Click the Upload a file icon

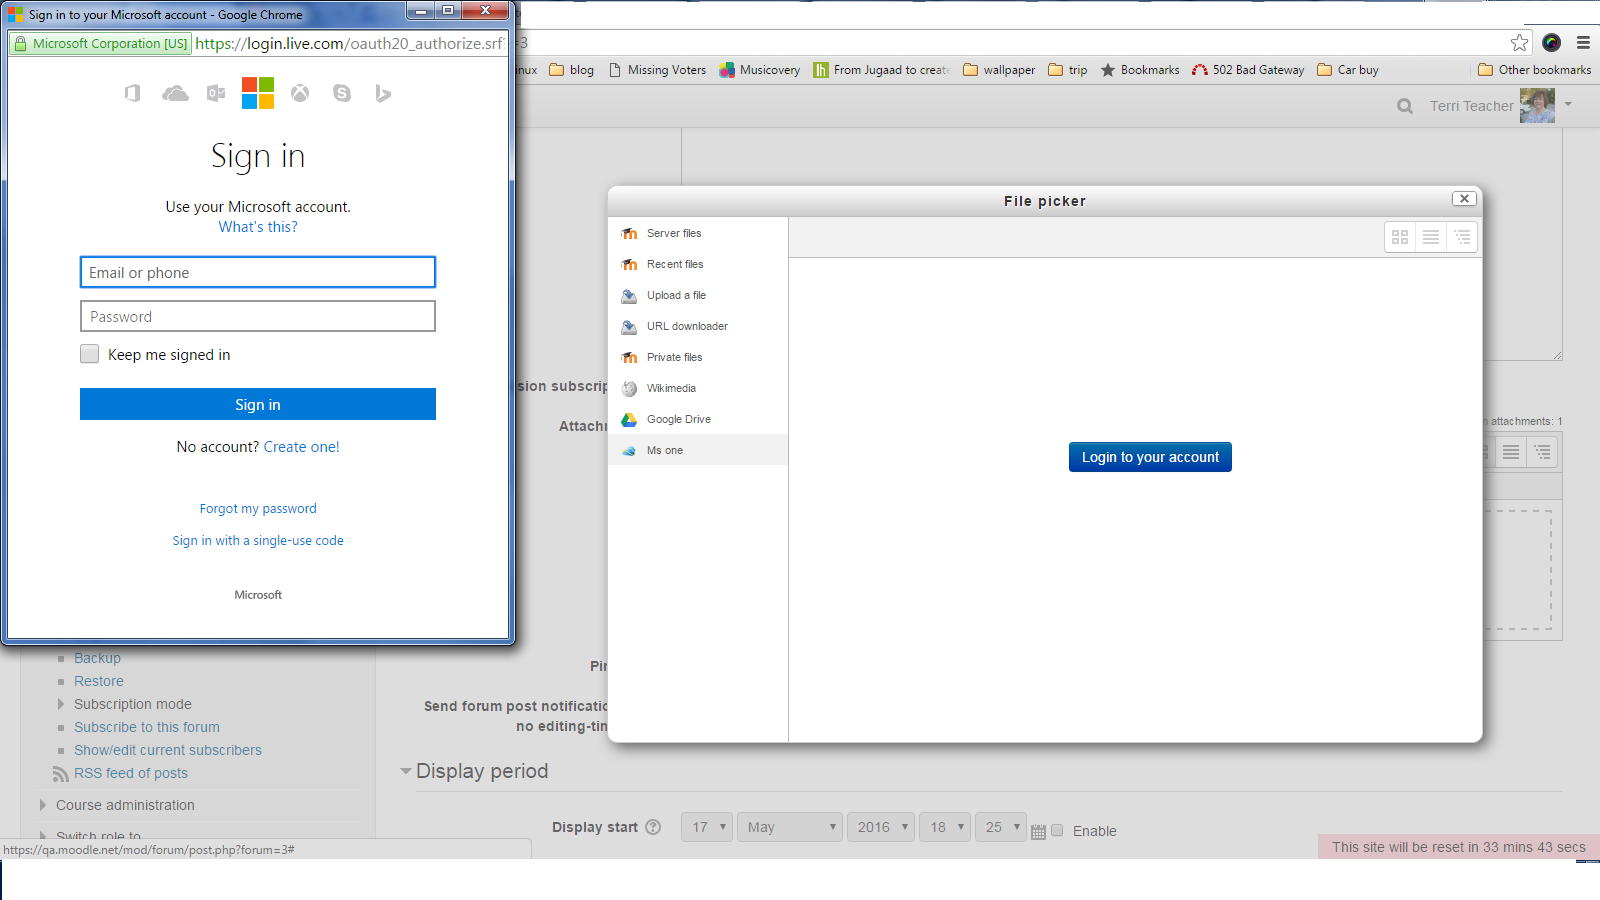pos(629,296)
